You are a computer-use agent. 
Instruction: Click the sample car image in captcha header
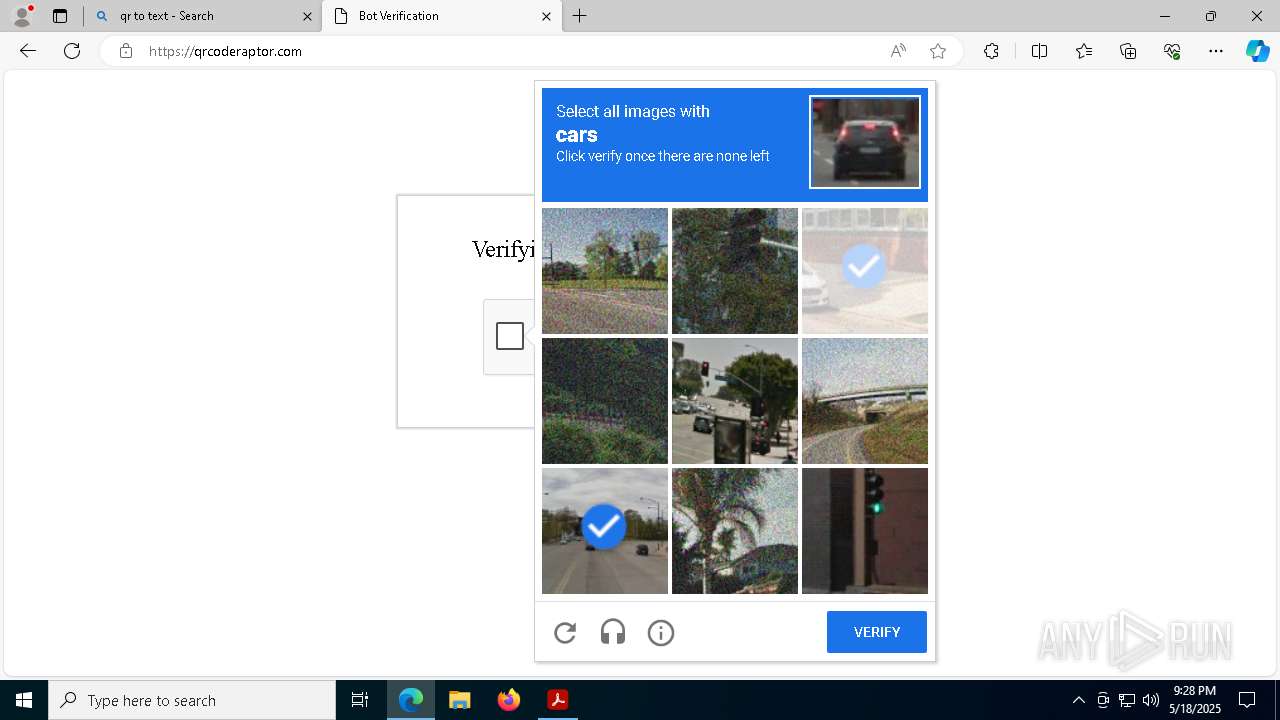pyautogui.click(x=865, y=142)
